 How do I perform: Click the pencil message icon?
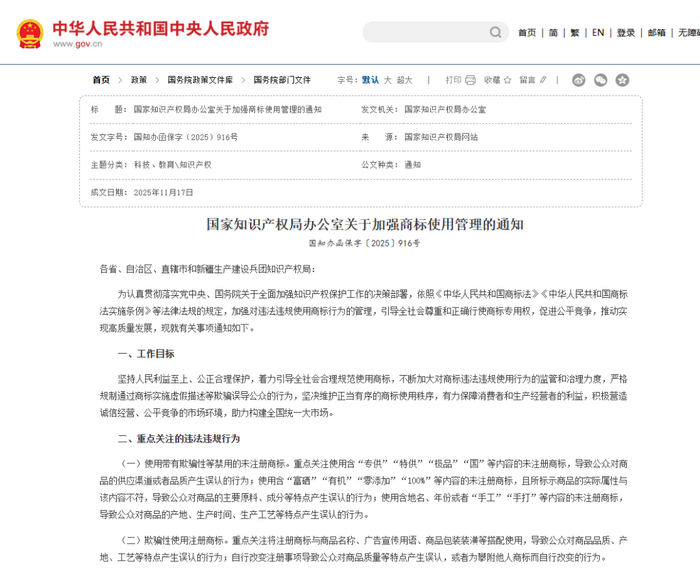pos(543,80)
